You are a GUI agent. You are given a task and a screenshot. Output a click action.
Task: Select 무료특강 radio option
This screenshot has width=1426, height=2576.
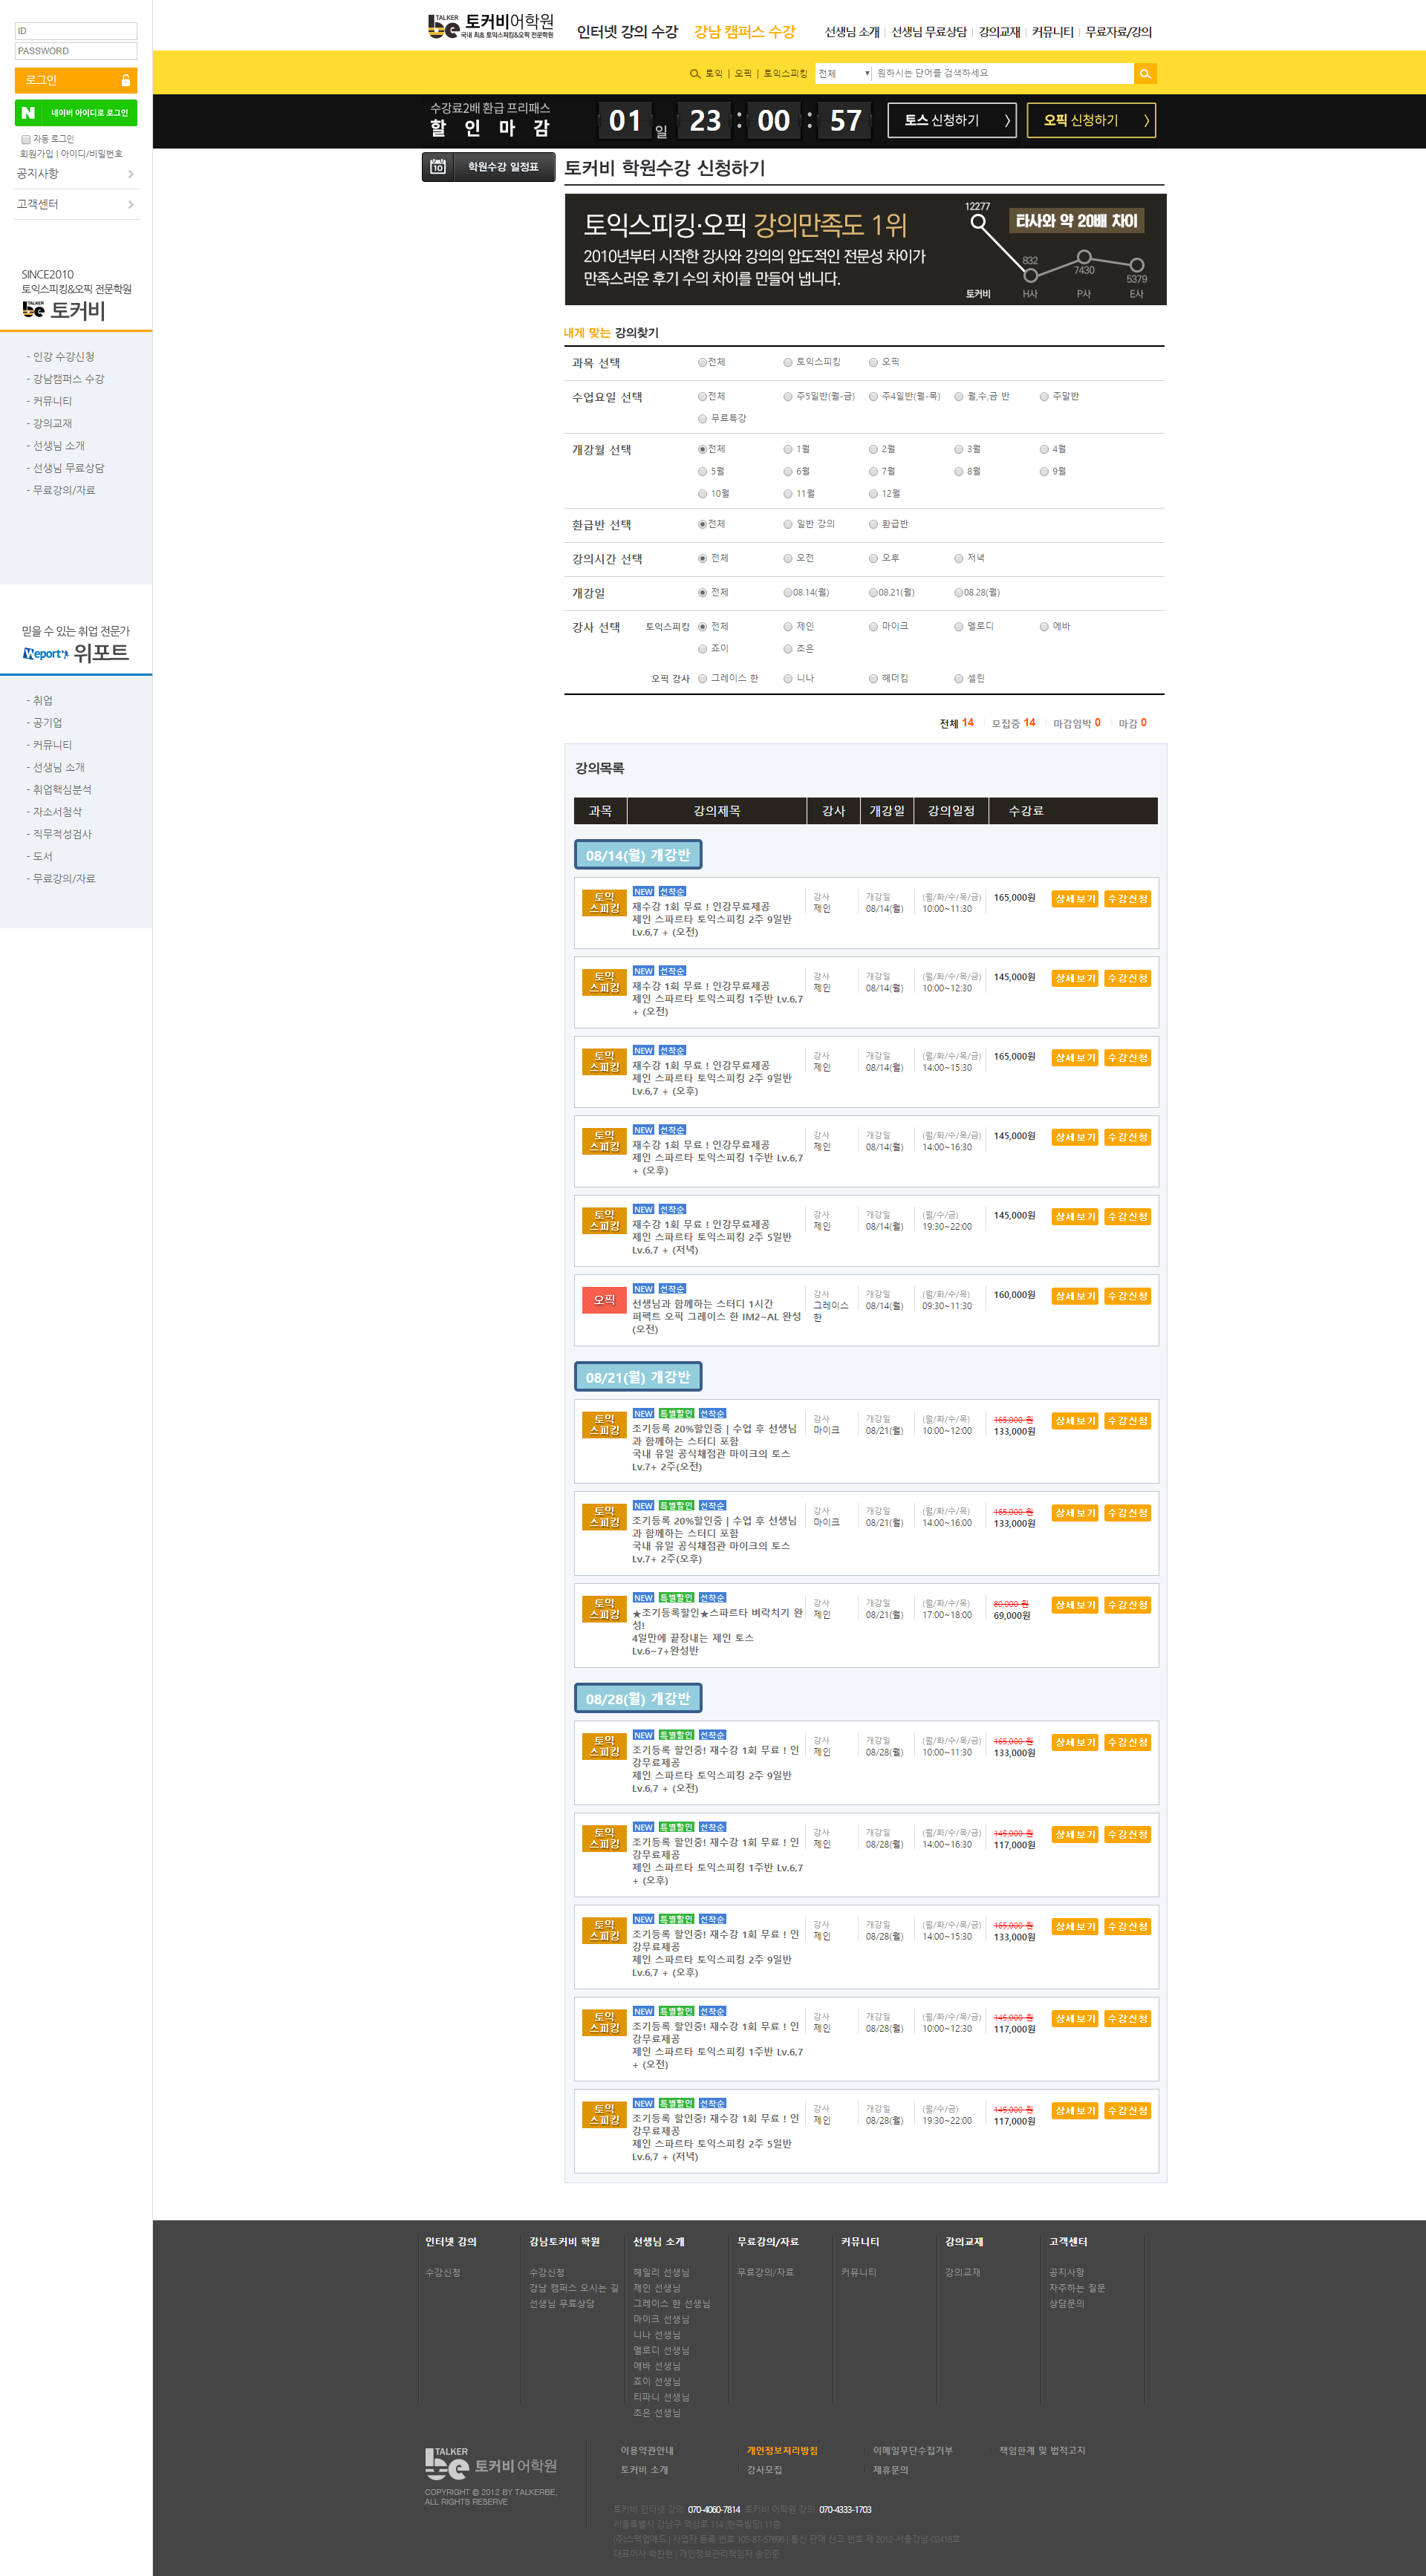[x=702, y=419]
